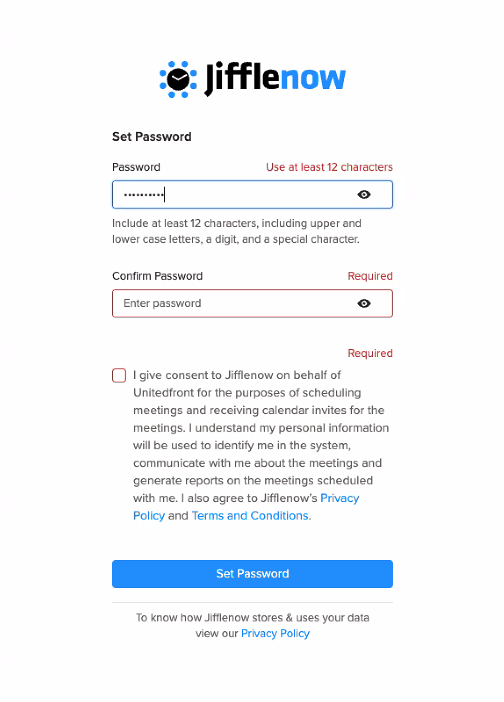The image size is (504, 702).
Task: Click the Jifflenow wordmark text
Action: [x=275, y=78]
